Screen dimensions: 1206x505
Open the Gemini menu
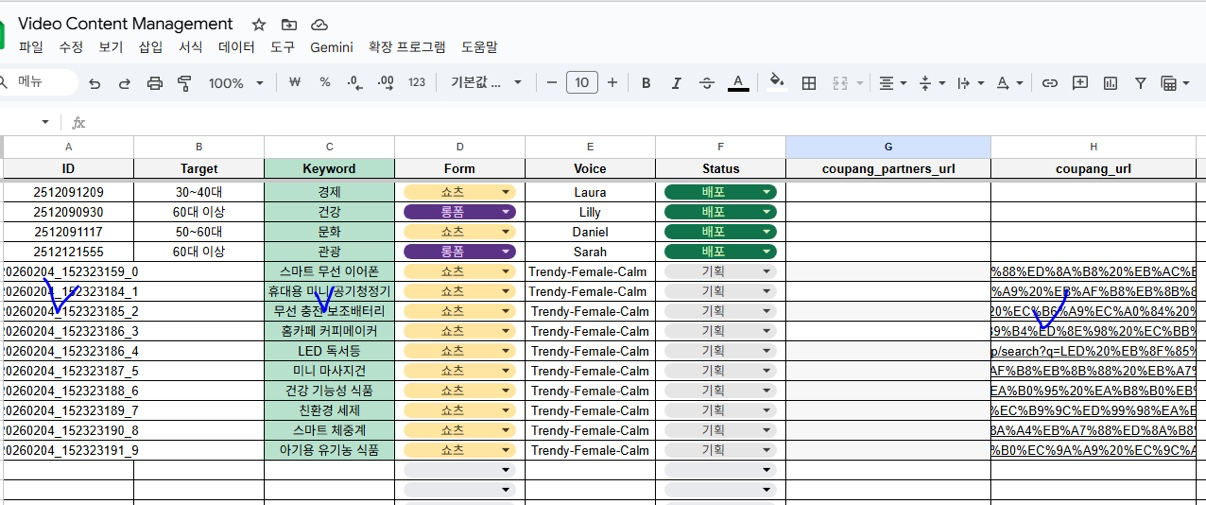[331, 47]
